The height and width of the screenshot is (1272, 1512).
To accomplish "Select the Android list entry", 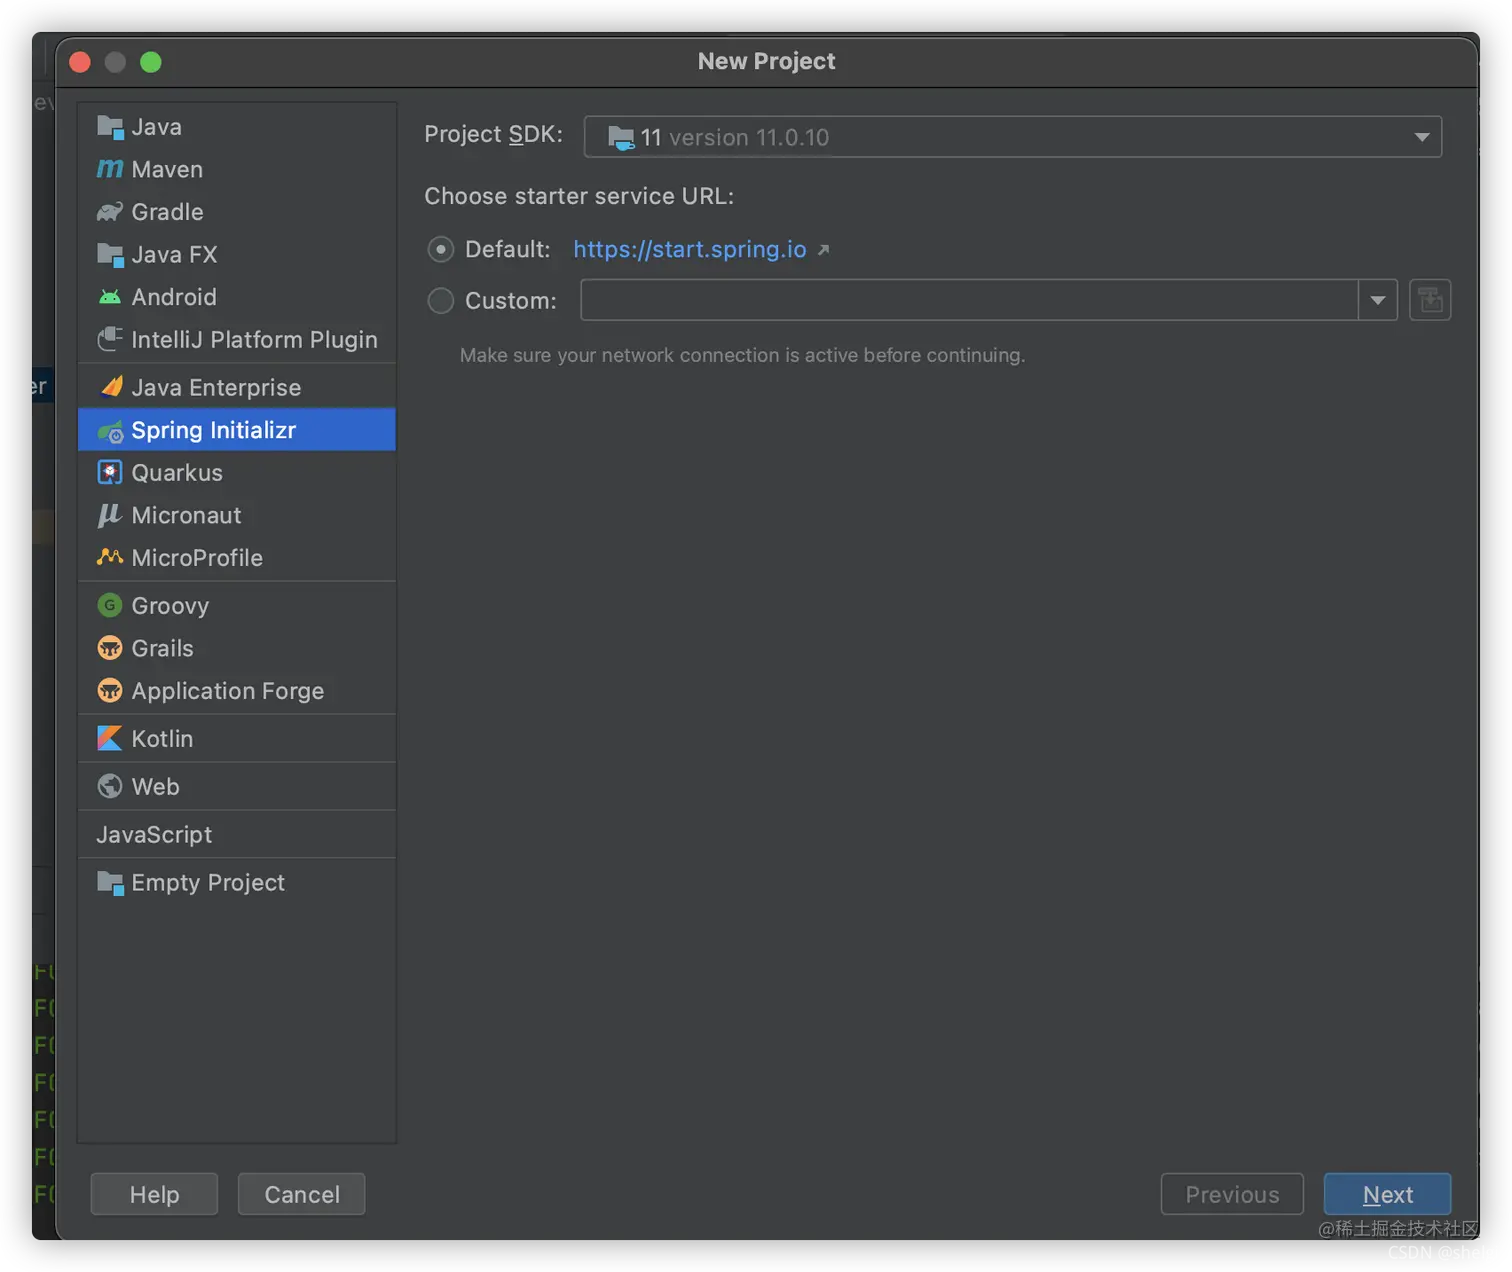I will click(x=237, y=297).
